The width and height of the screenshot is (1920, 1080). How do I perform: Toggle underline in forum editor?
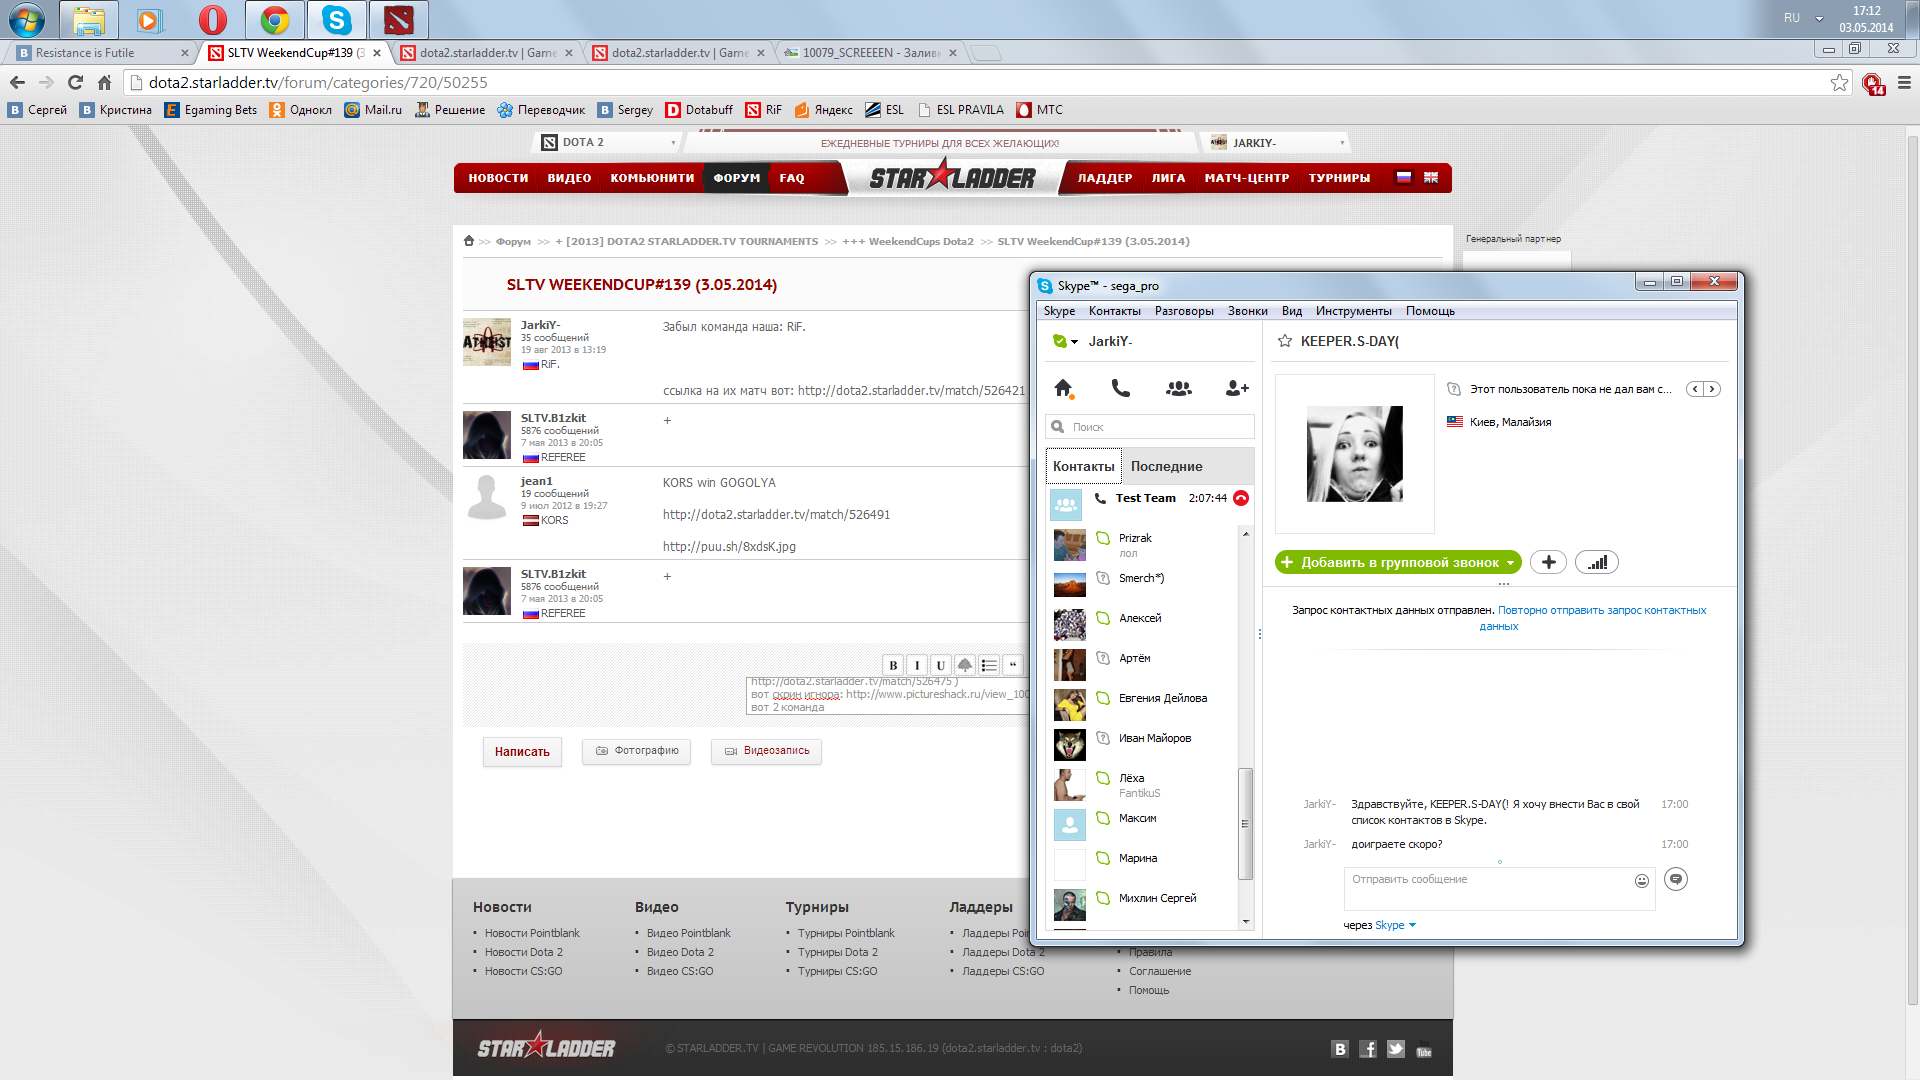[941, 665]
